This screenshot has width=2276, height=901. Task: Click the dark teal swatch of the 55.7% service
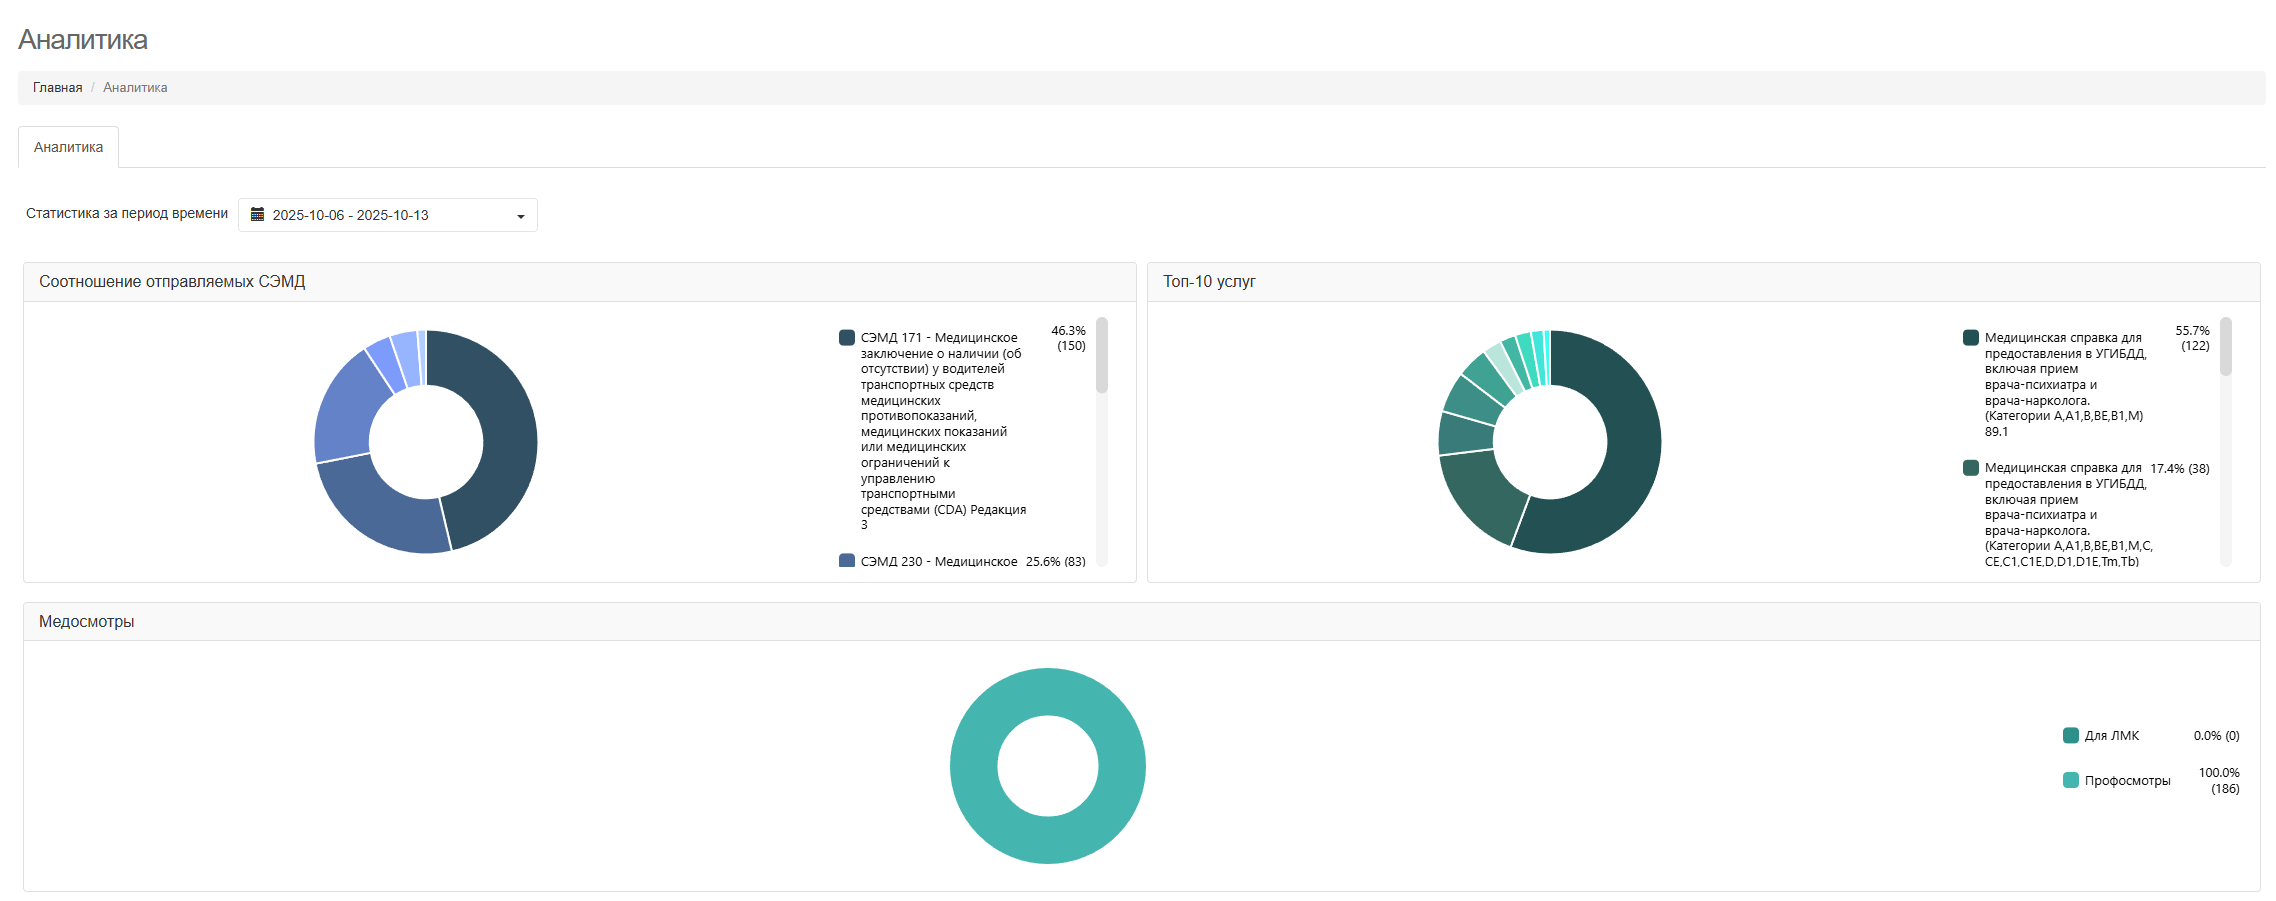[1971, 338]
